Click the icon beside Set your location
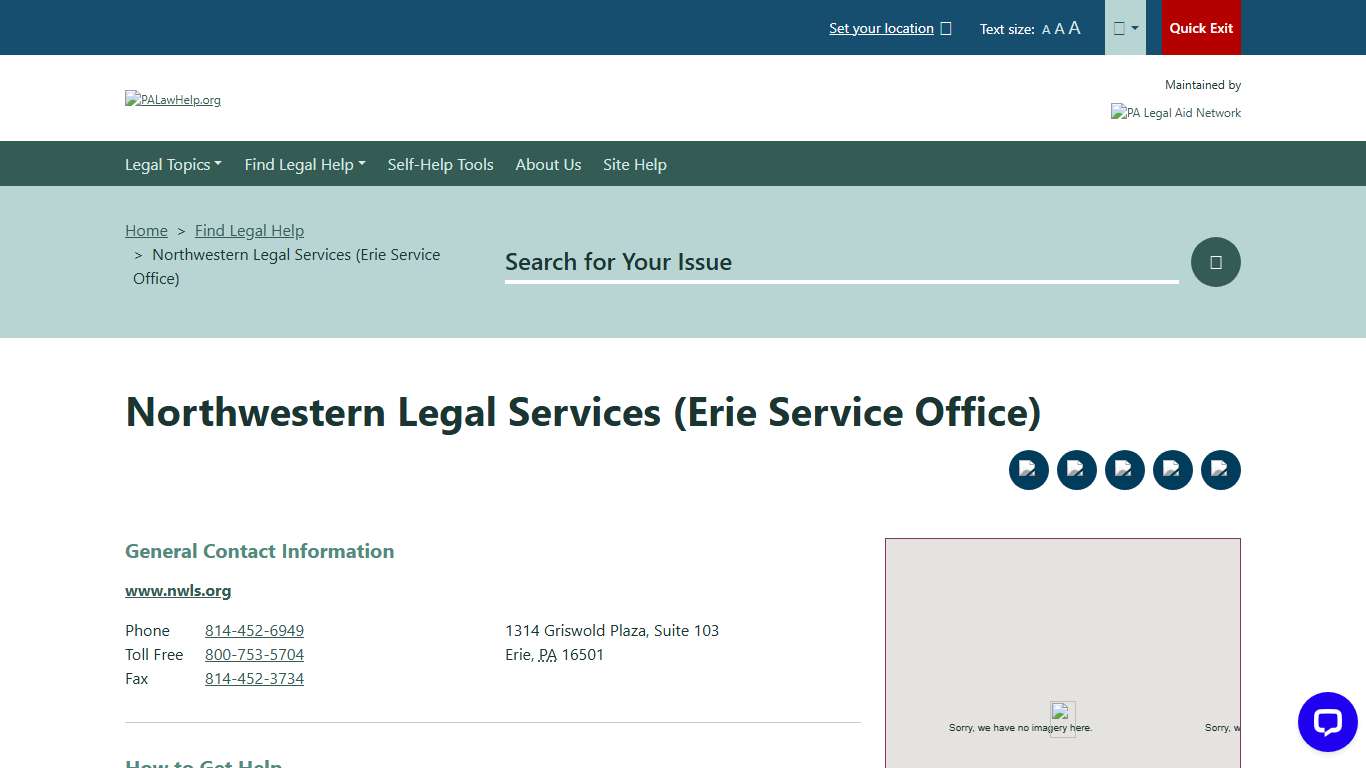 945,28
